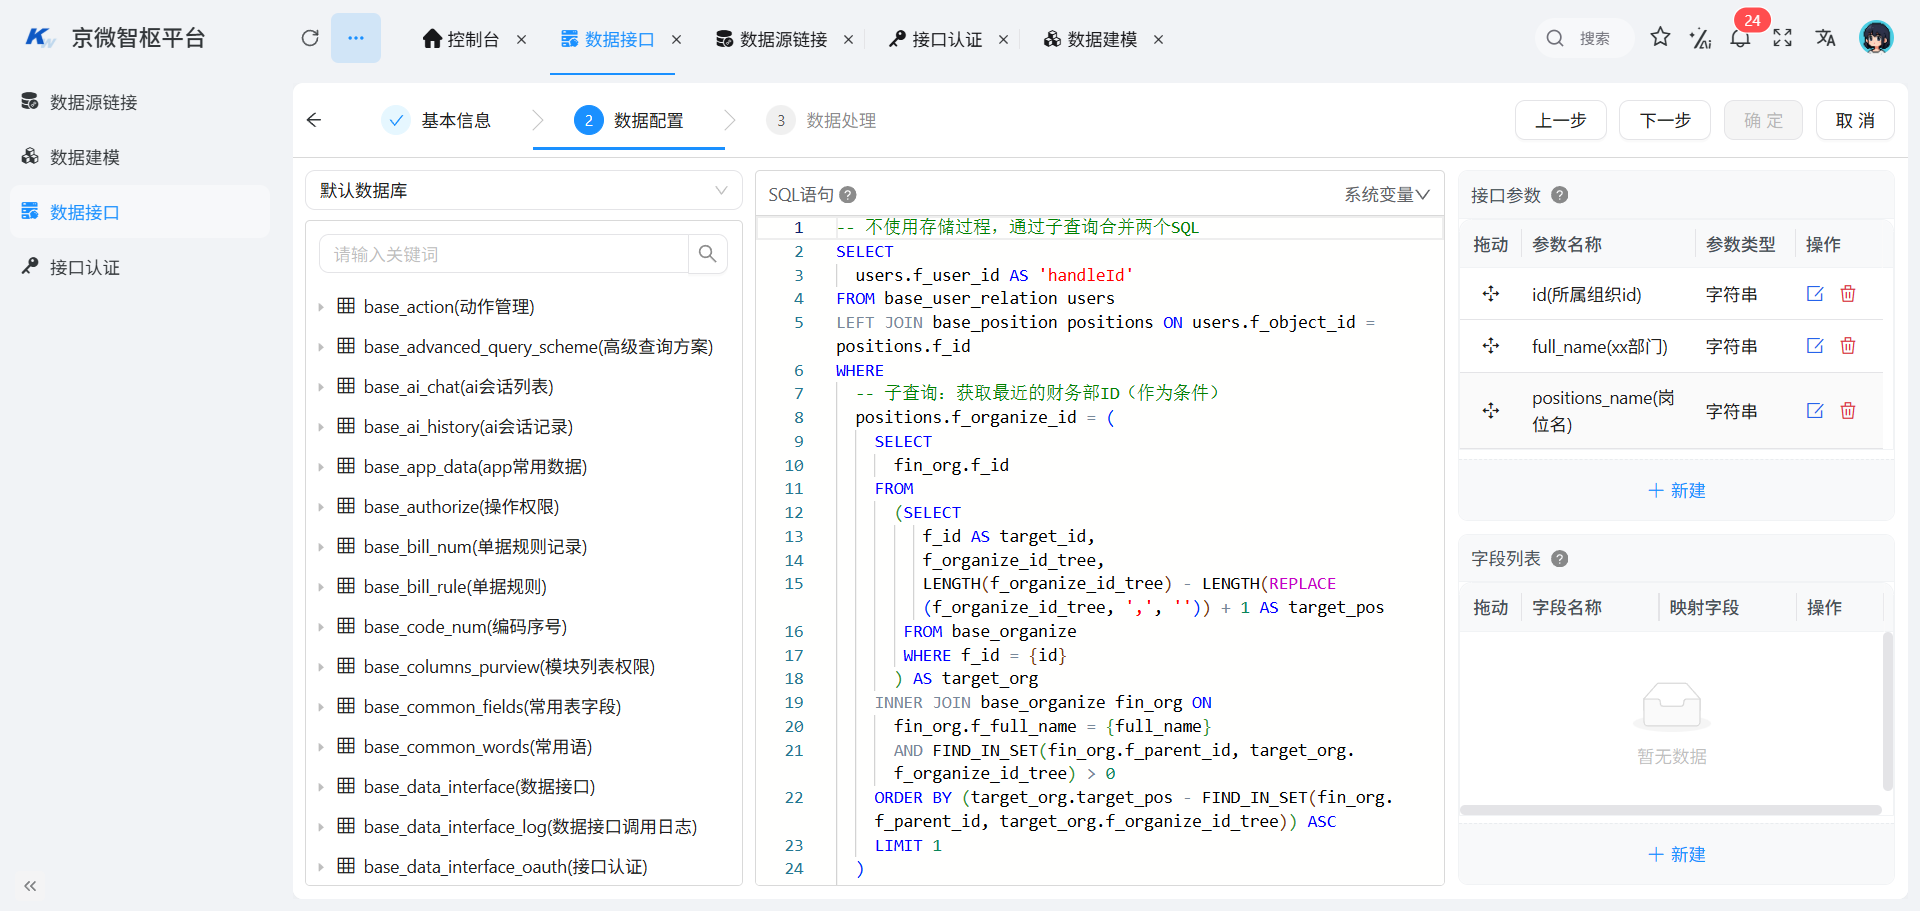
Task: Open the 默认数据库 dropdown
Action: 523,190
